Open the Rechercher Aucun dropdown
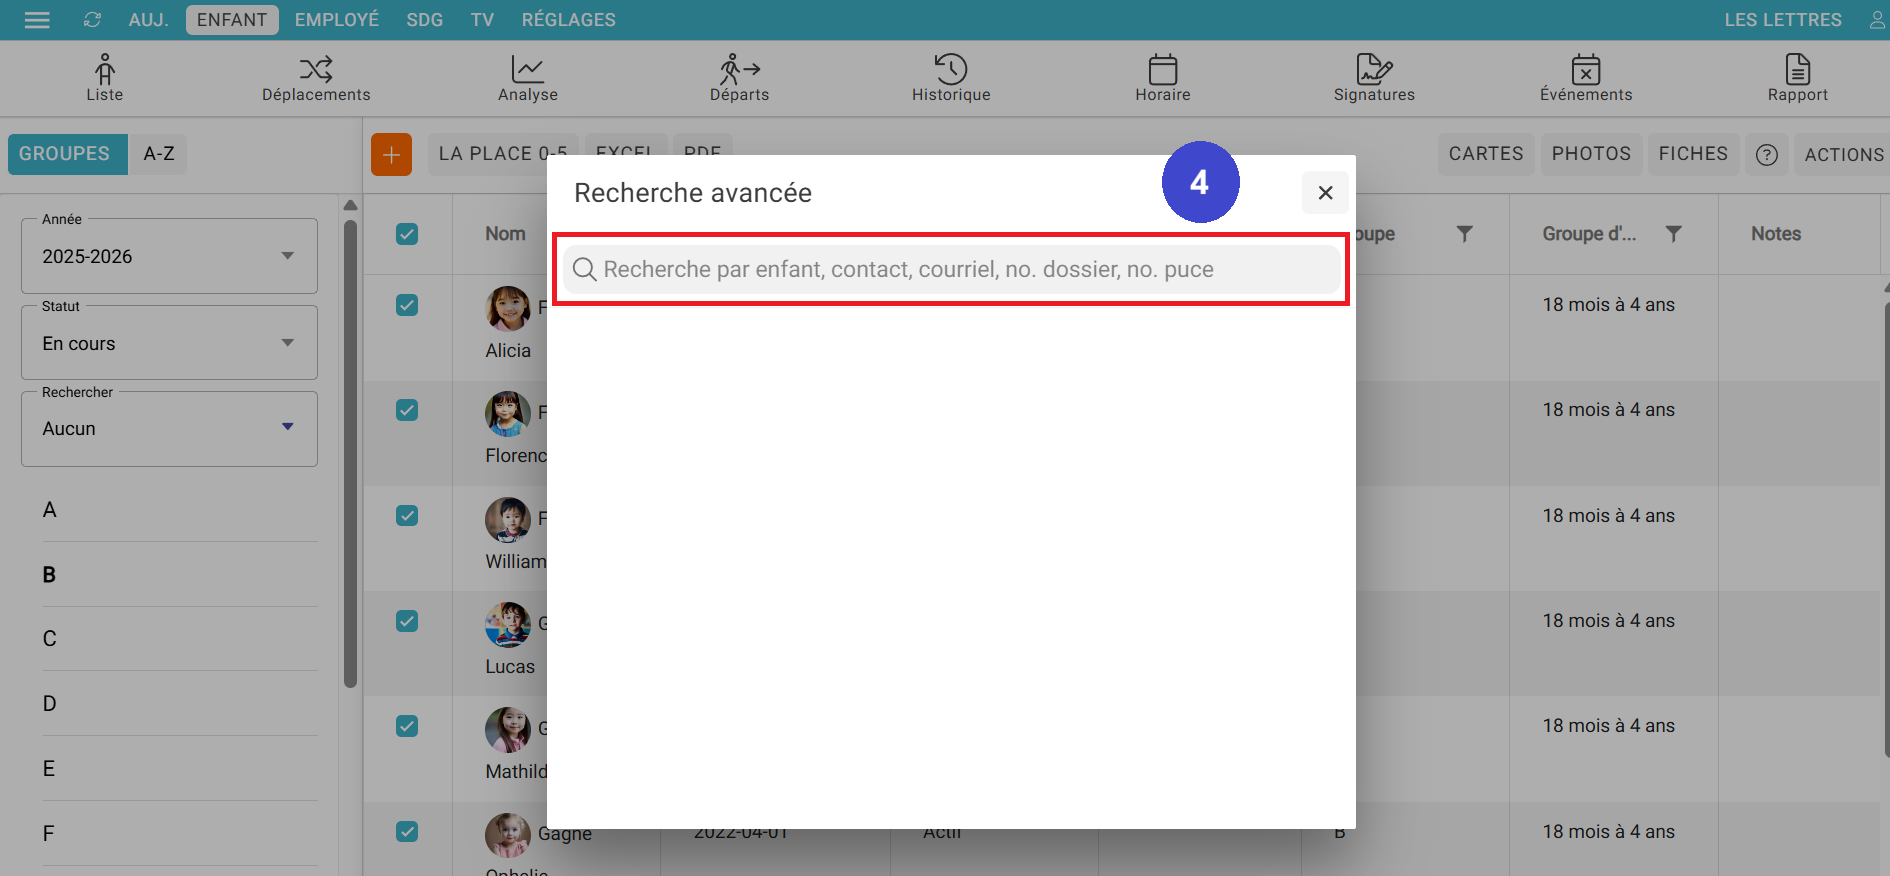Viewport: 1890px width, 876px height. [169, 429]
